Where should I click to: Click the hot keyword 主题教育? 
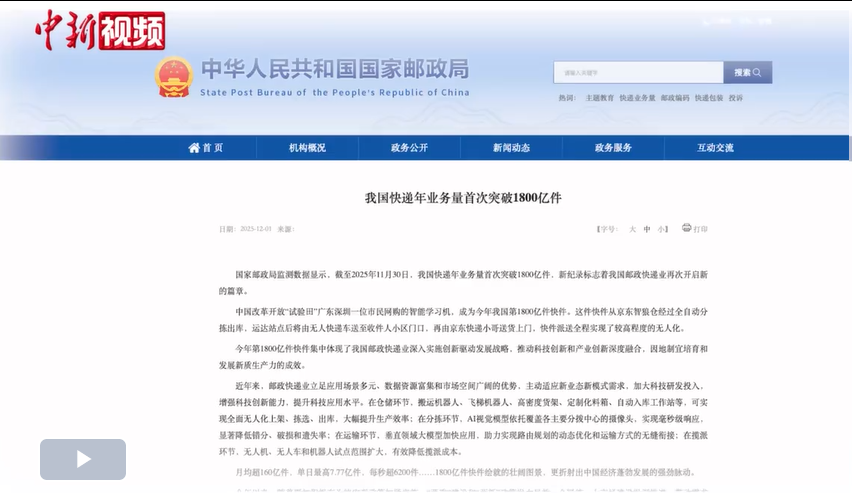pos(599,98)
